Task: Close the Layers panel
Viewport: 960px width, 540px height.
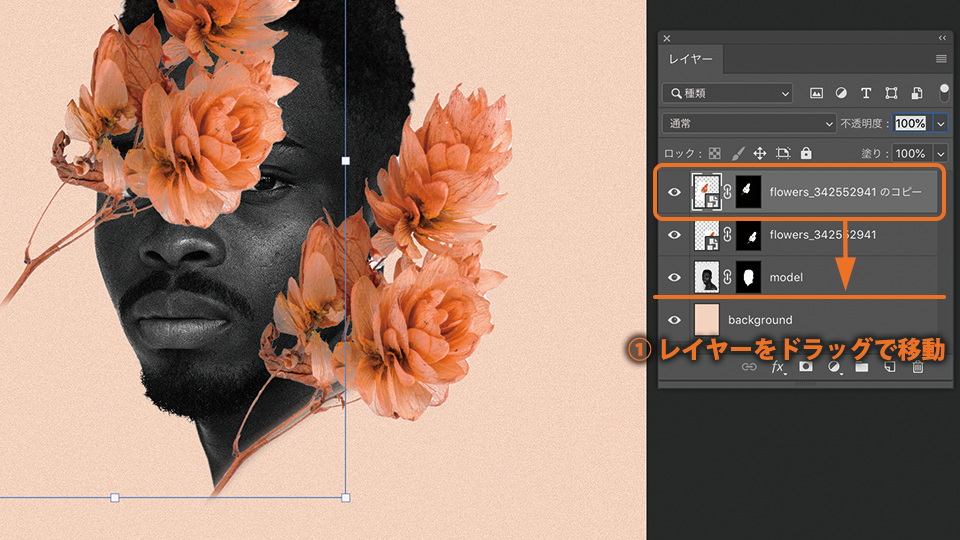Action: (667, 38)
